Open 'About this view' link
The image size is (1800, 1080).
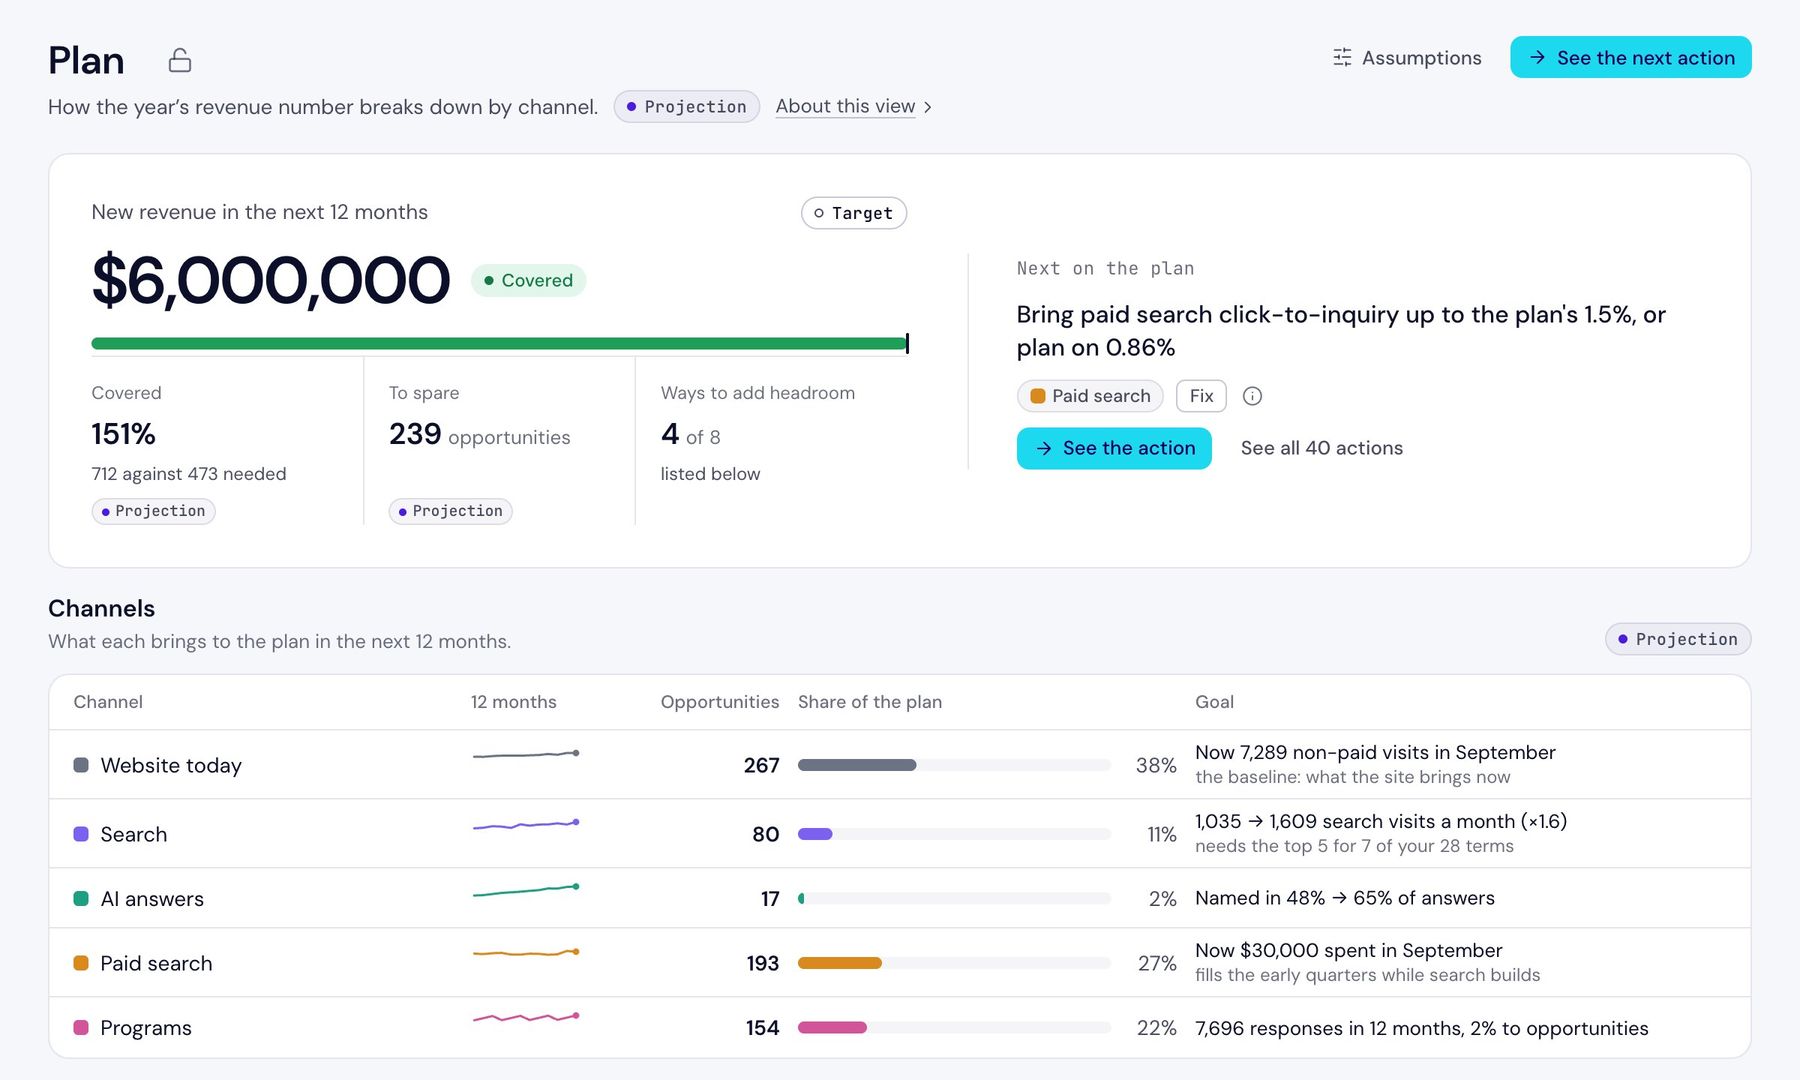pyautogui.click(x=845, y=106)
